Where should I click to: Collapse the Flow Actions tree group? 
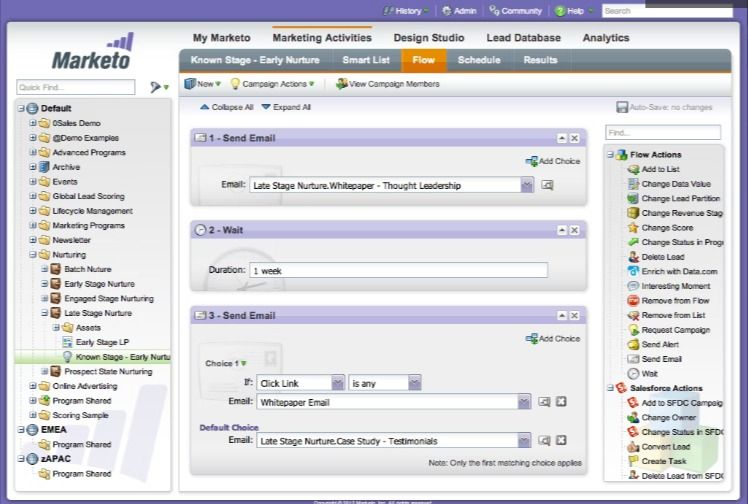[x=610, y=155]
